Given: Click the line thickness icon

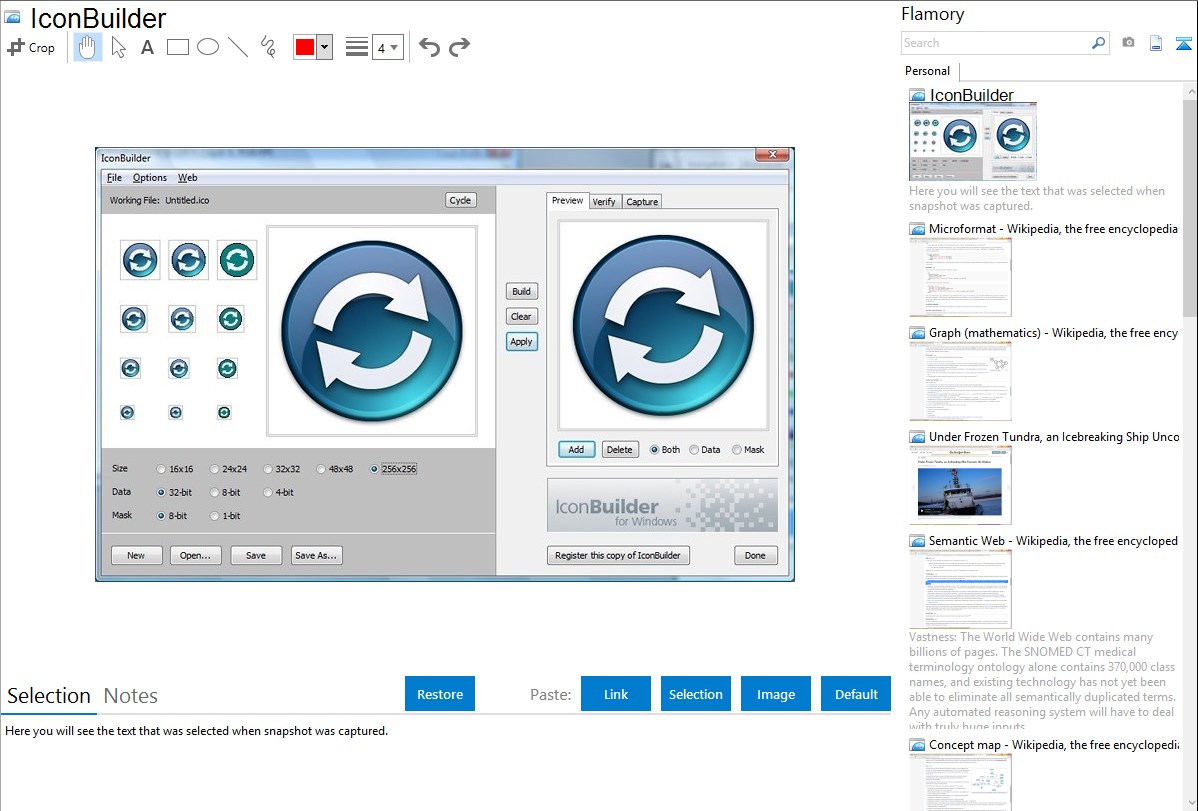Looking at the screenshot, I should (356, 47).
